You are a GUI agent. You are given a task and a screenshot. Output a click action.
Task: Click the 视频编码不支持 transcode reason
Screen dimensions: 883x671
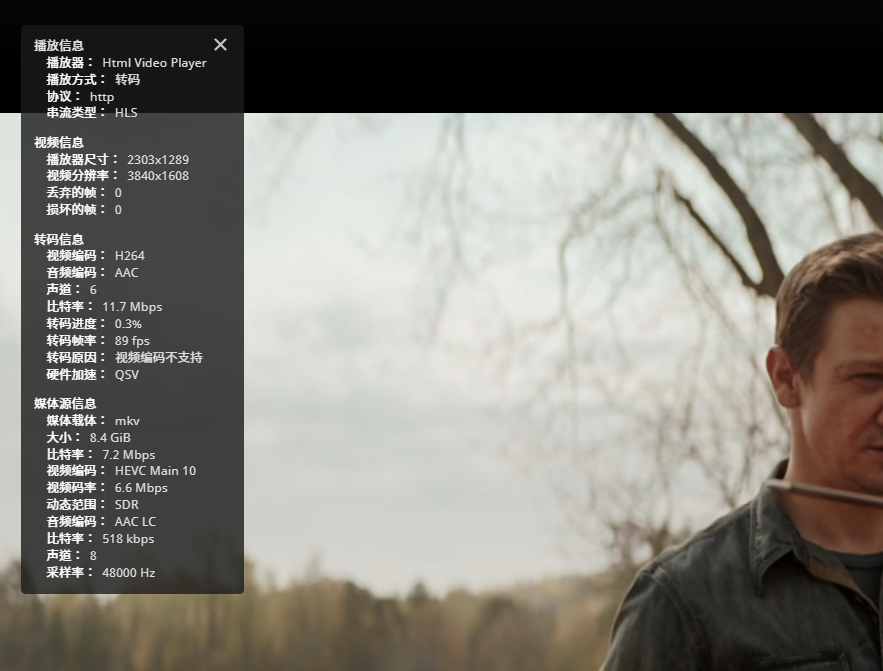[159, 358]
